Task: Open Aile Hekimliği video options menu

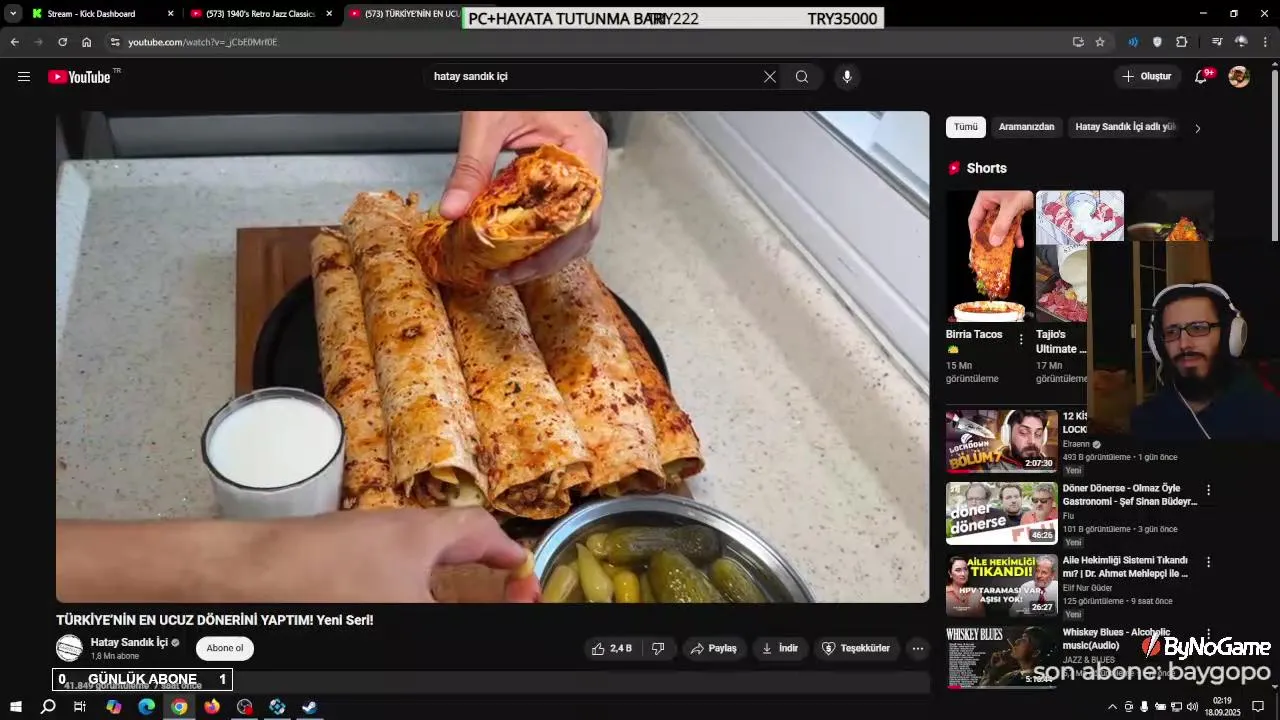Action: (1208, 562)
